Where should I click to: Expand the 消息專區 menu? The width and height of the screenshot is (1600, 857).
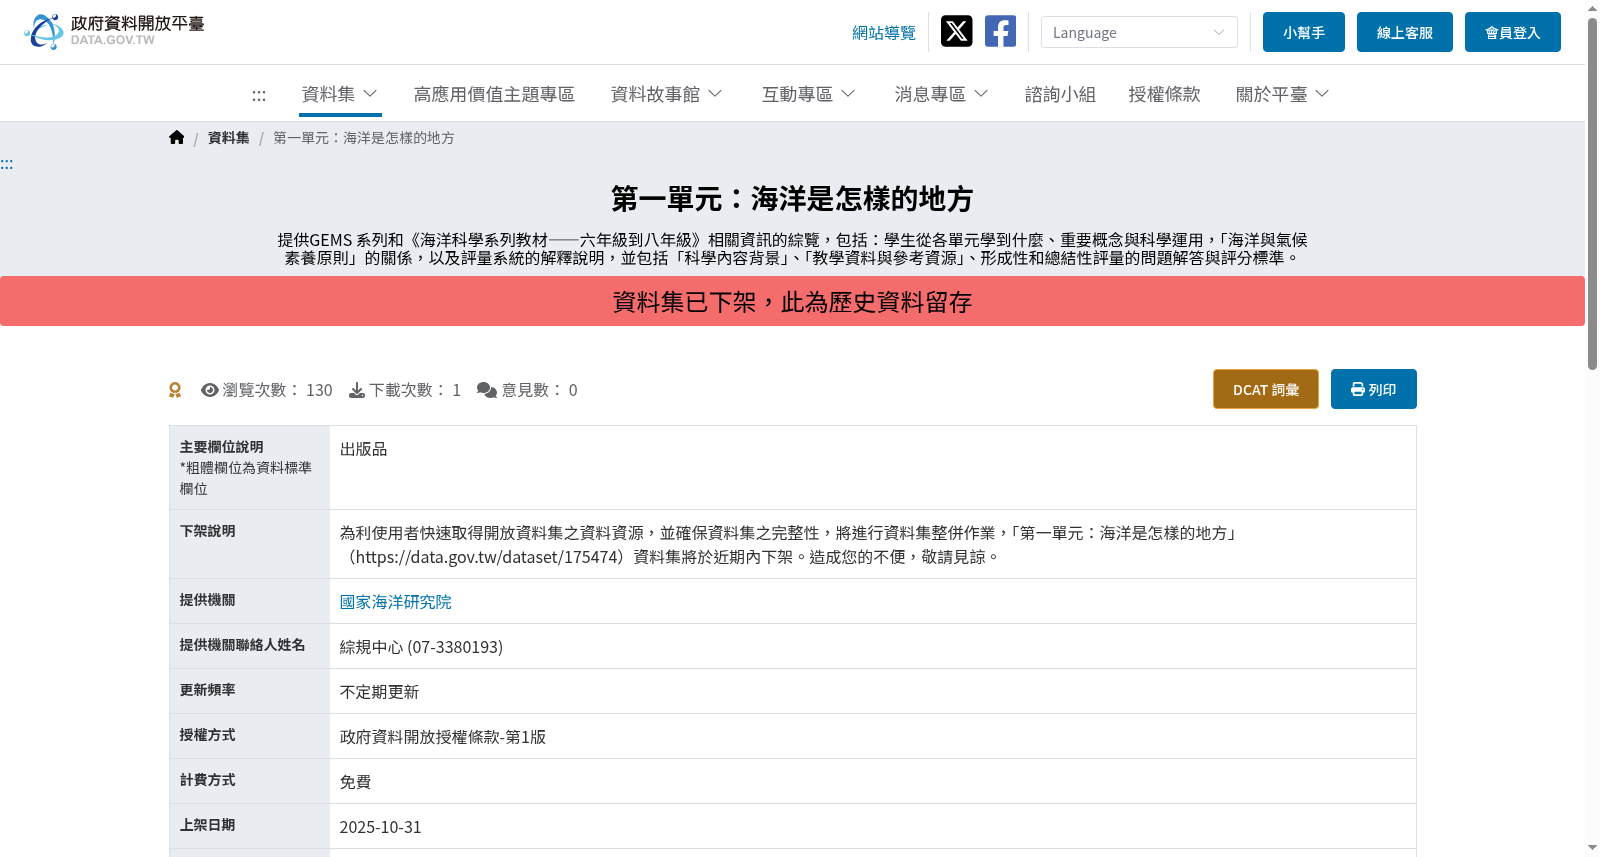941,94
